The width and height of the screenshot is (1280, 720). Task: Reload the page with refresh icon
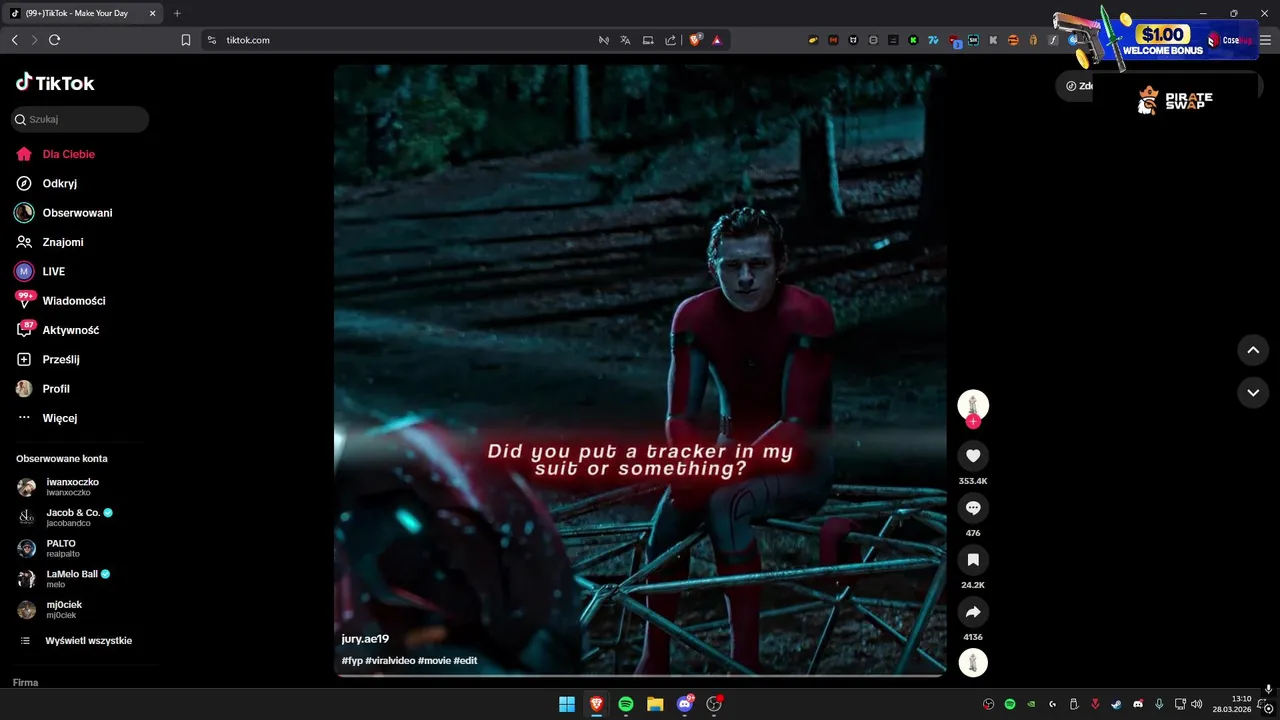[54, 40]
